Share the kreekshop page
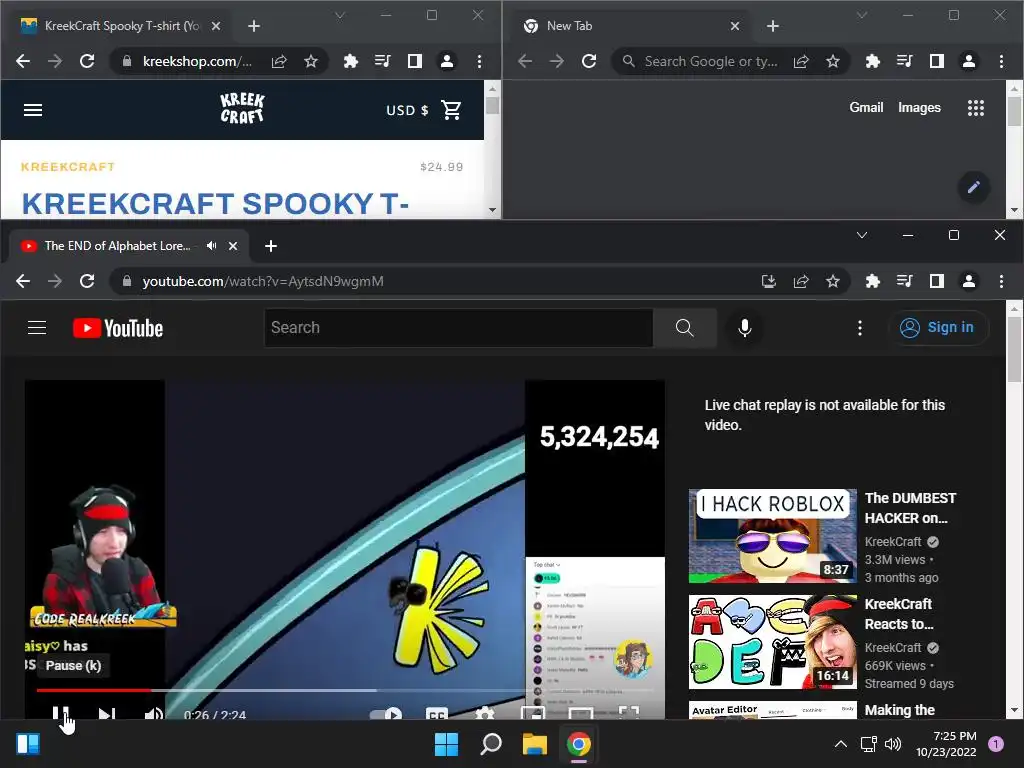 pyautogui.click(x=279, y=61)
